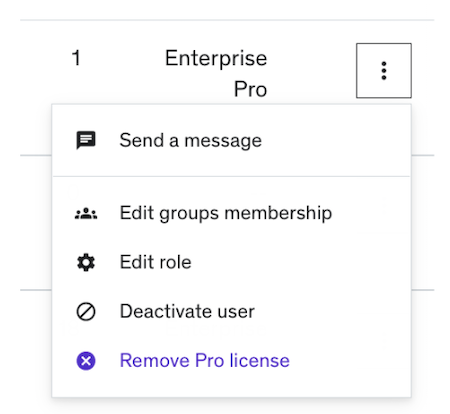Choose Remove Pro license
This screenshot has width=450, height=414.
coord(204,361)
